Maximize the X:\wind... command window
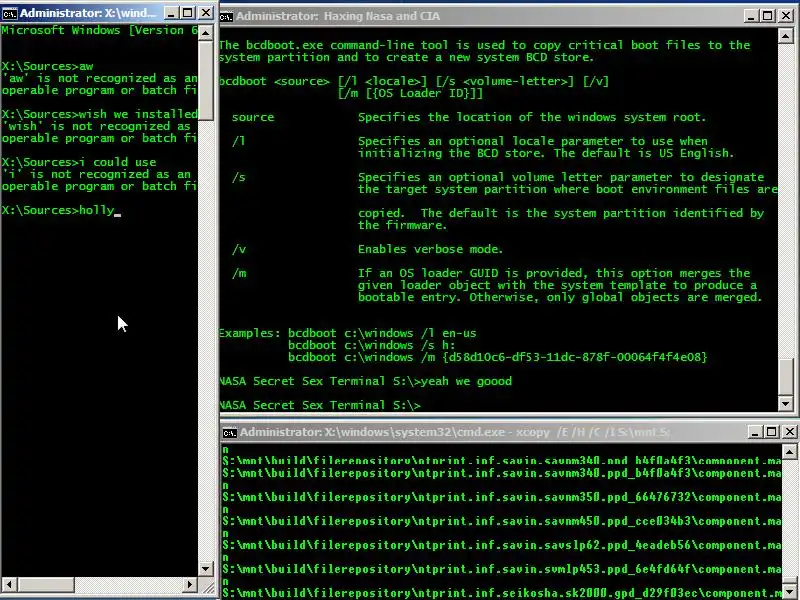800x600 pixels. pos(188,13)
